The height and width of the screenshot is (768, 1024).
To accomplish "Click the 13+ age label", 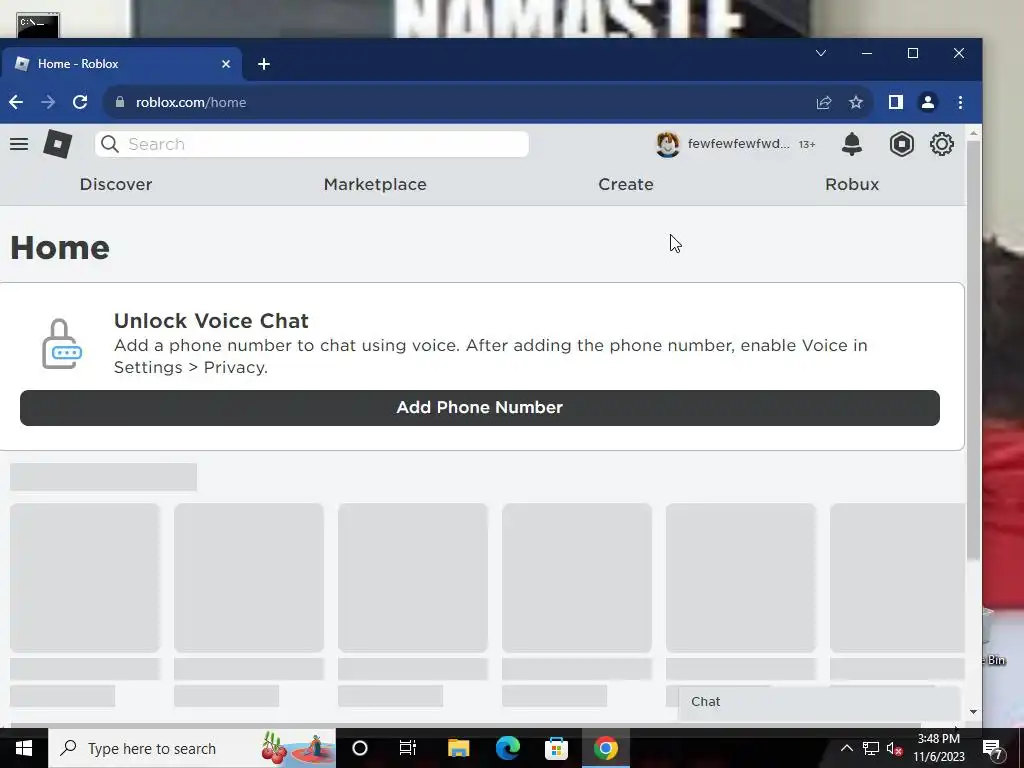I will (x=807, y=144).
